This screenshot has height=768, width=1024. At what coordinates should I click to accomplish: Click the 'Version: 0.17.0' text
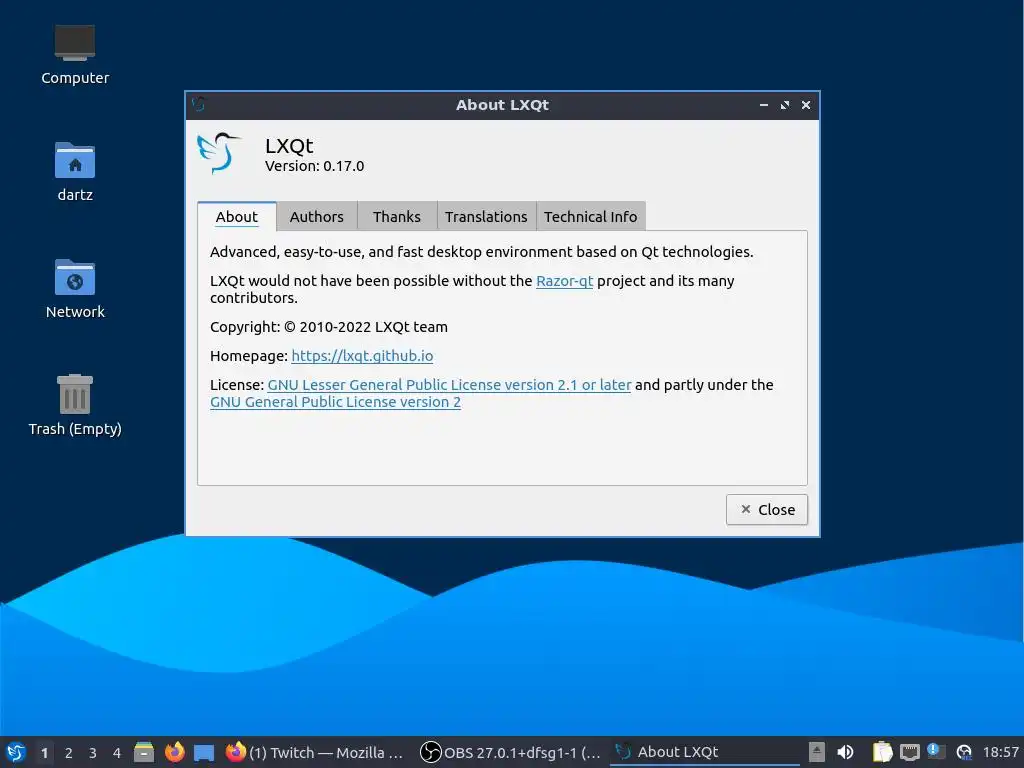tap(315, 166)
